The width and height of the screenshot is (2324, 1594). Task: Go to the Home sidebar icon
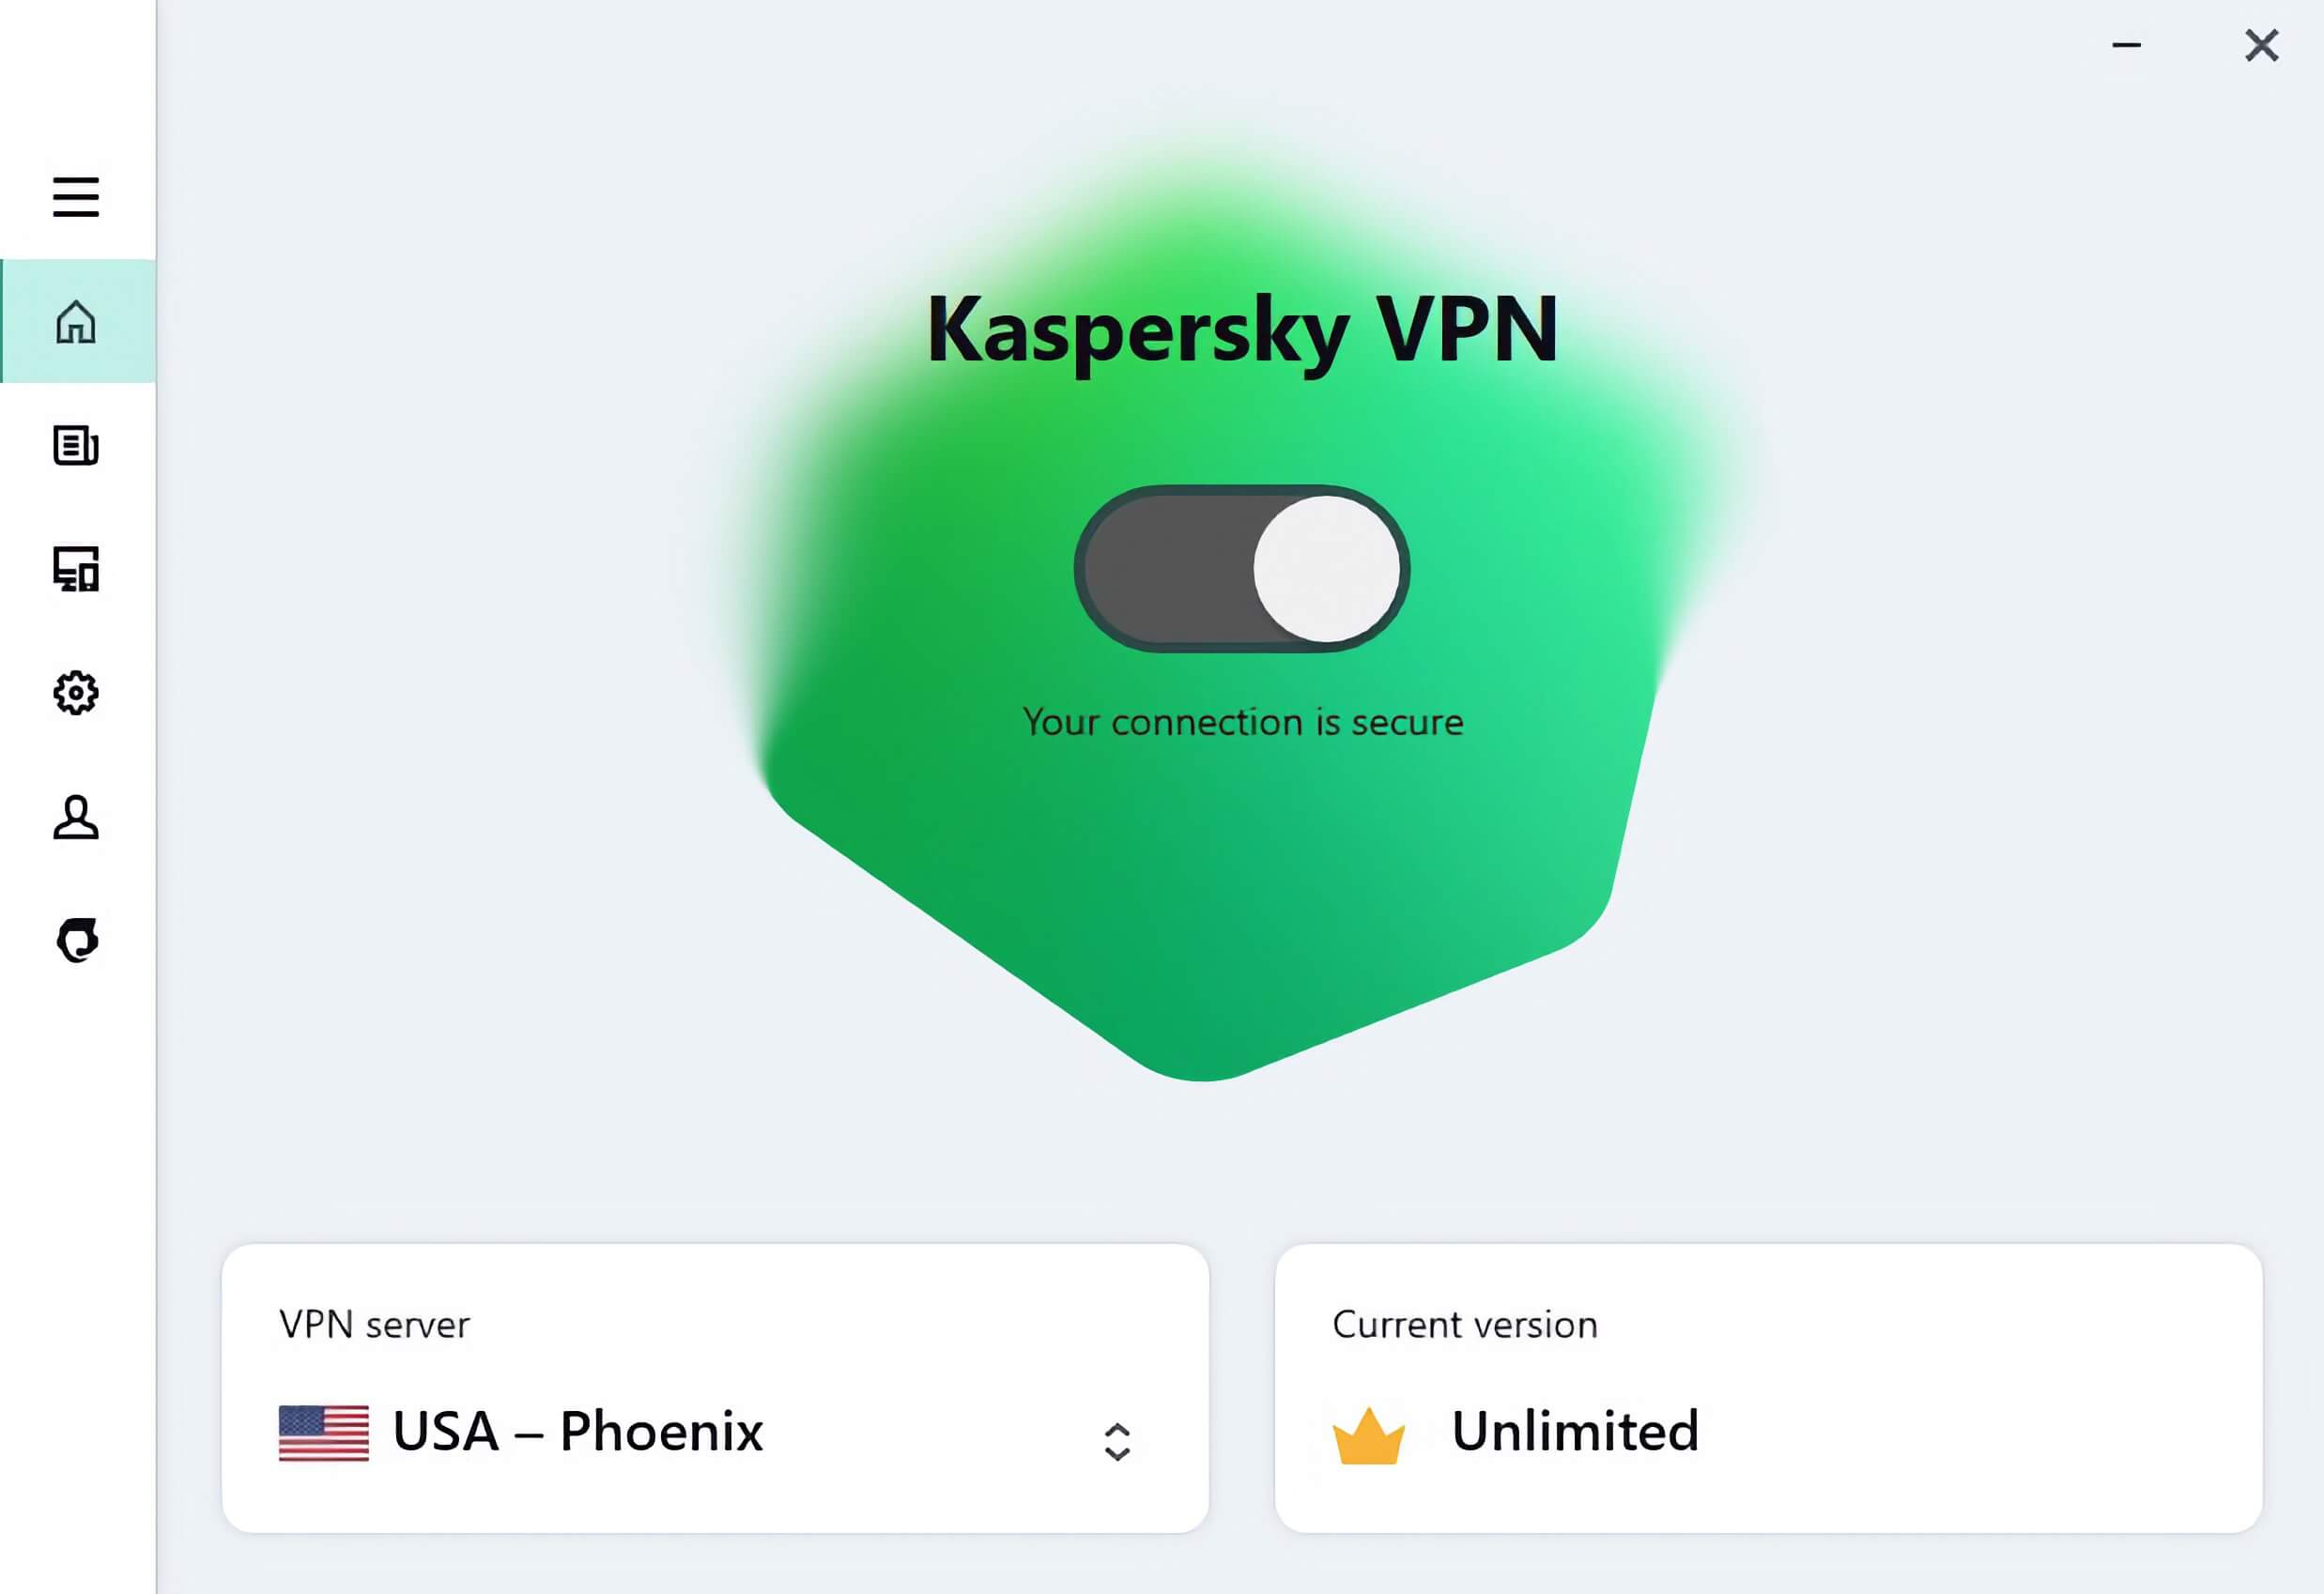click(x=76, y=321)
